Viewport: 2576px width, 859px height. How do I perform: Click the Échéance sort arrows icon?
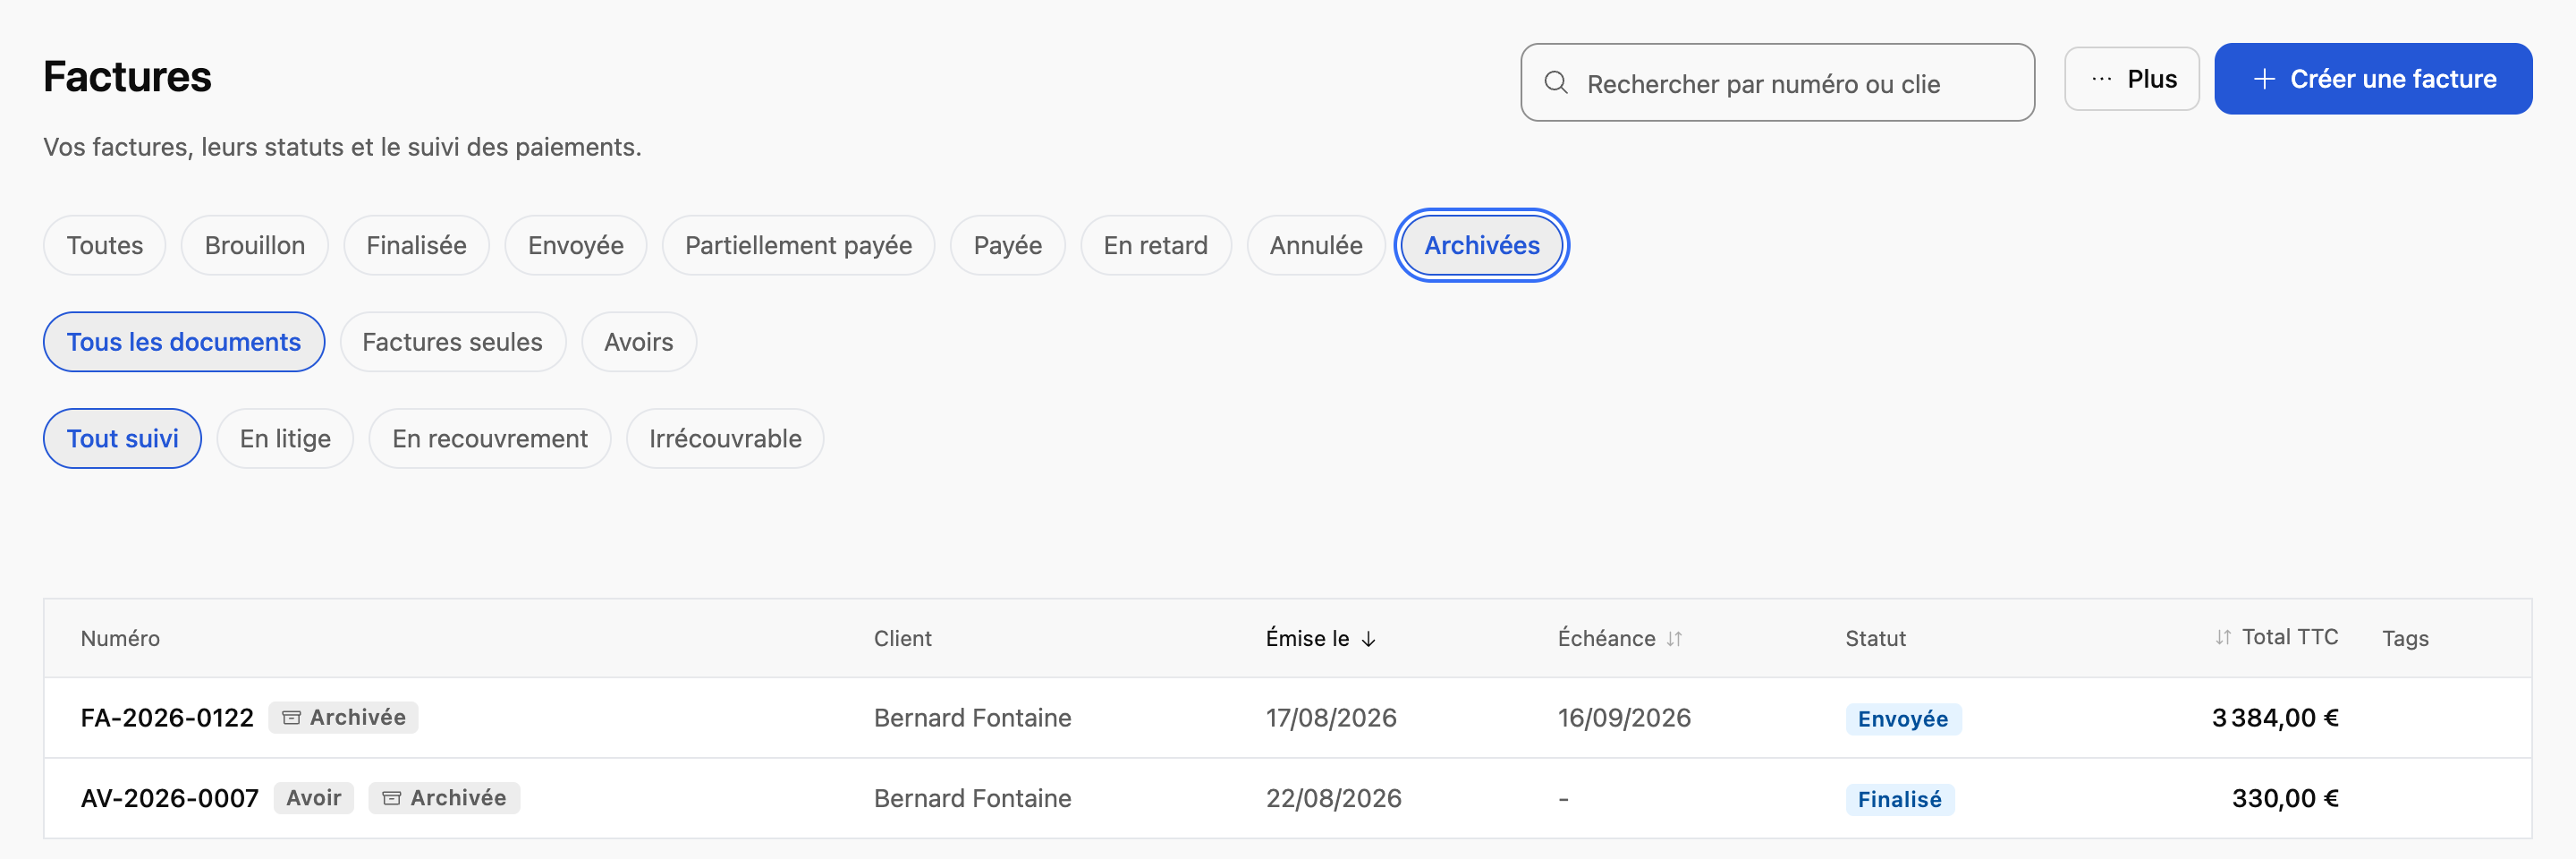pos(1674,639)
